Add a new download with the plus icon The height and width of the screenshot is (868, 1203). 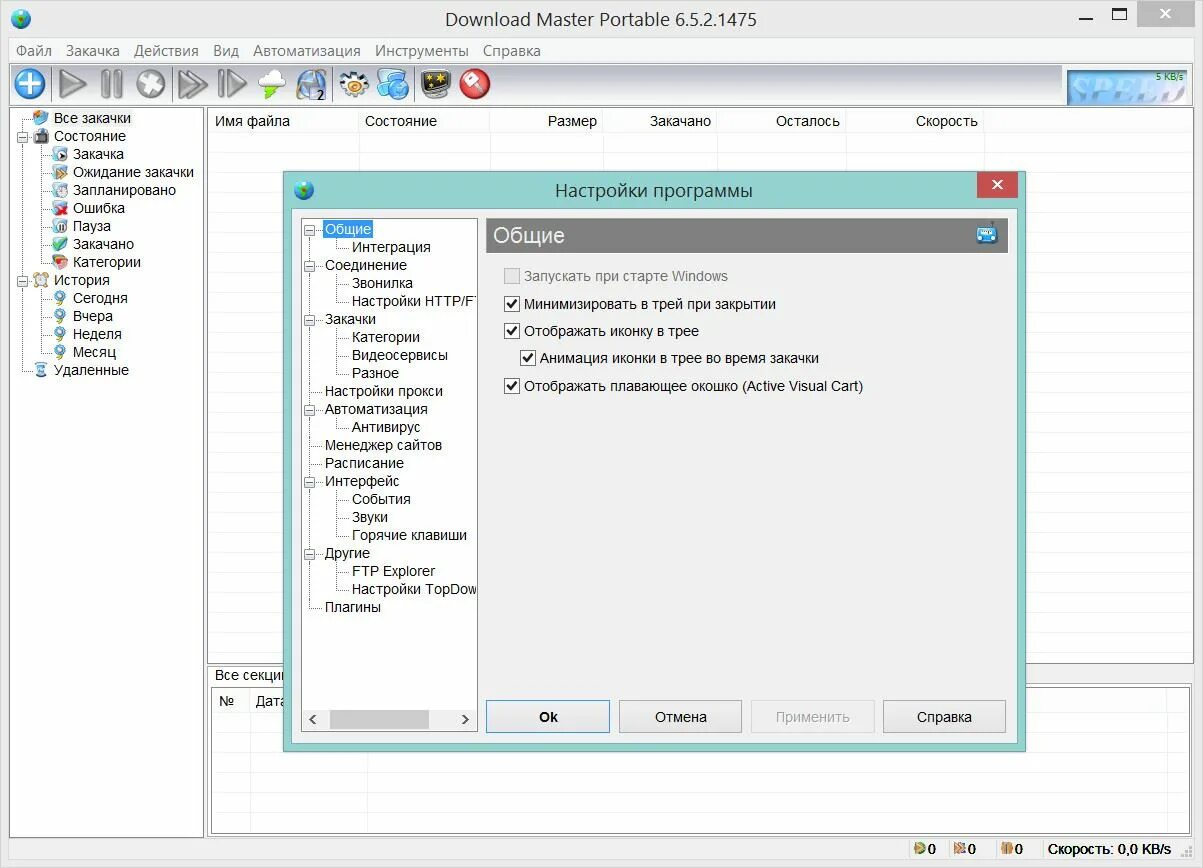(x=30, y=84)
